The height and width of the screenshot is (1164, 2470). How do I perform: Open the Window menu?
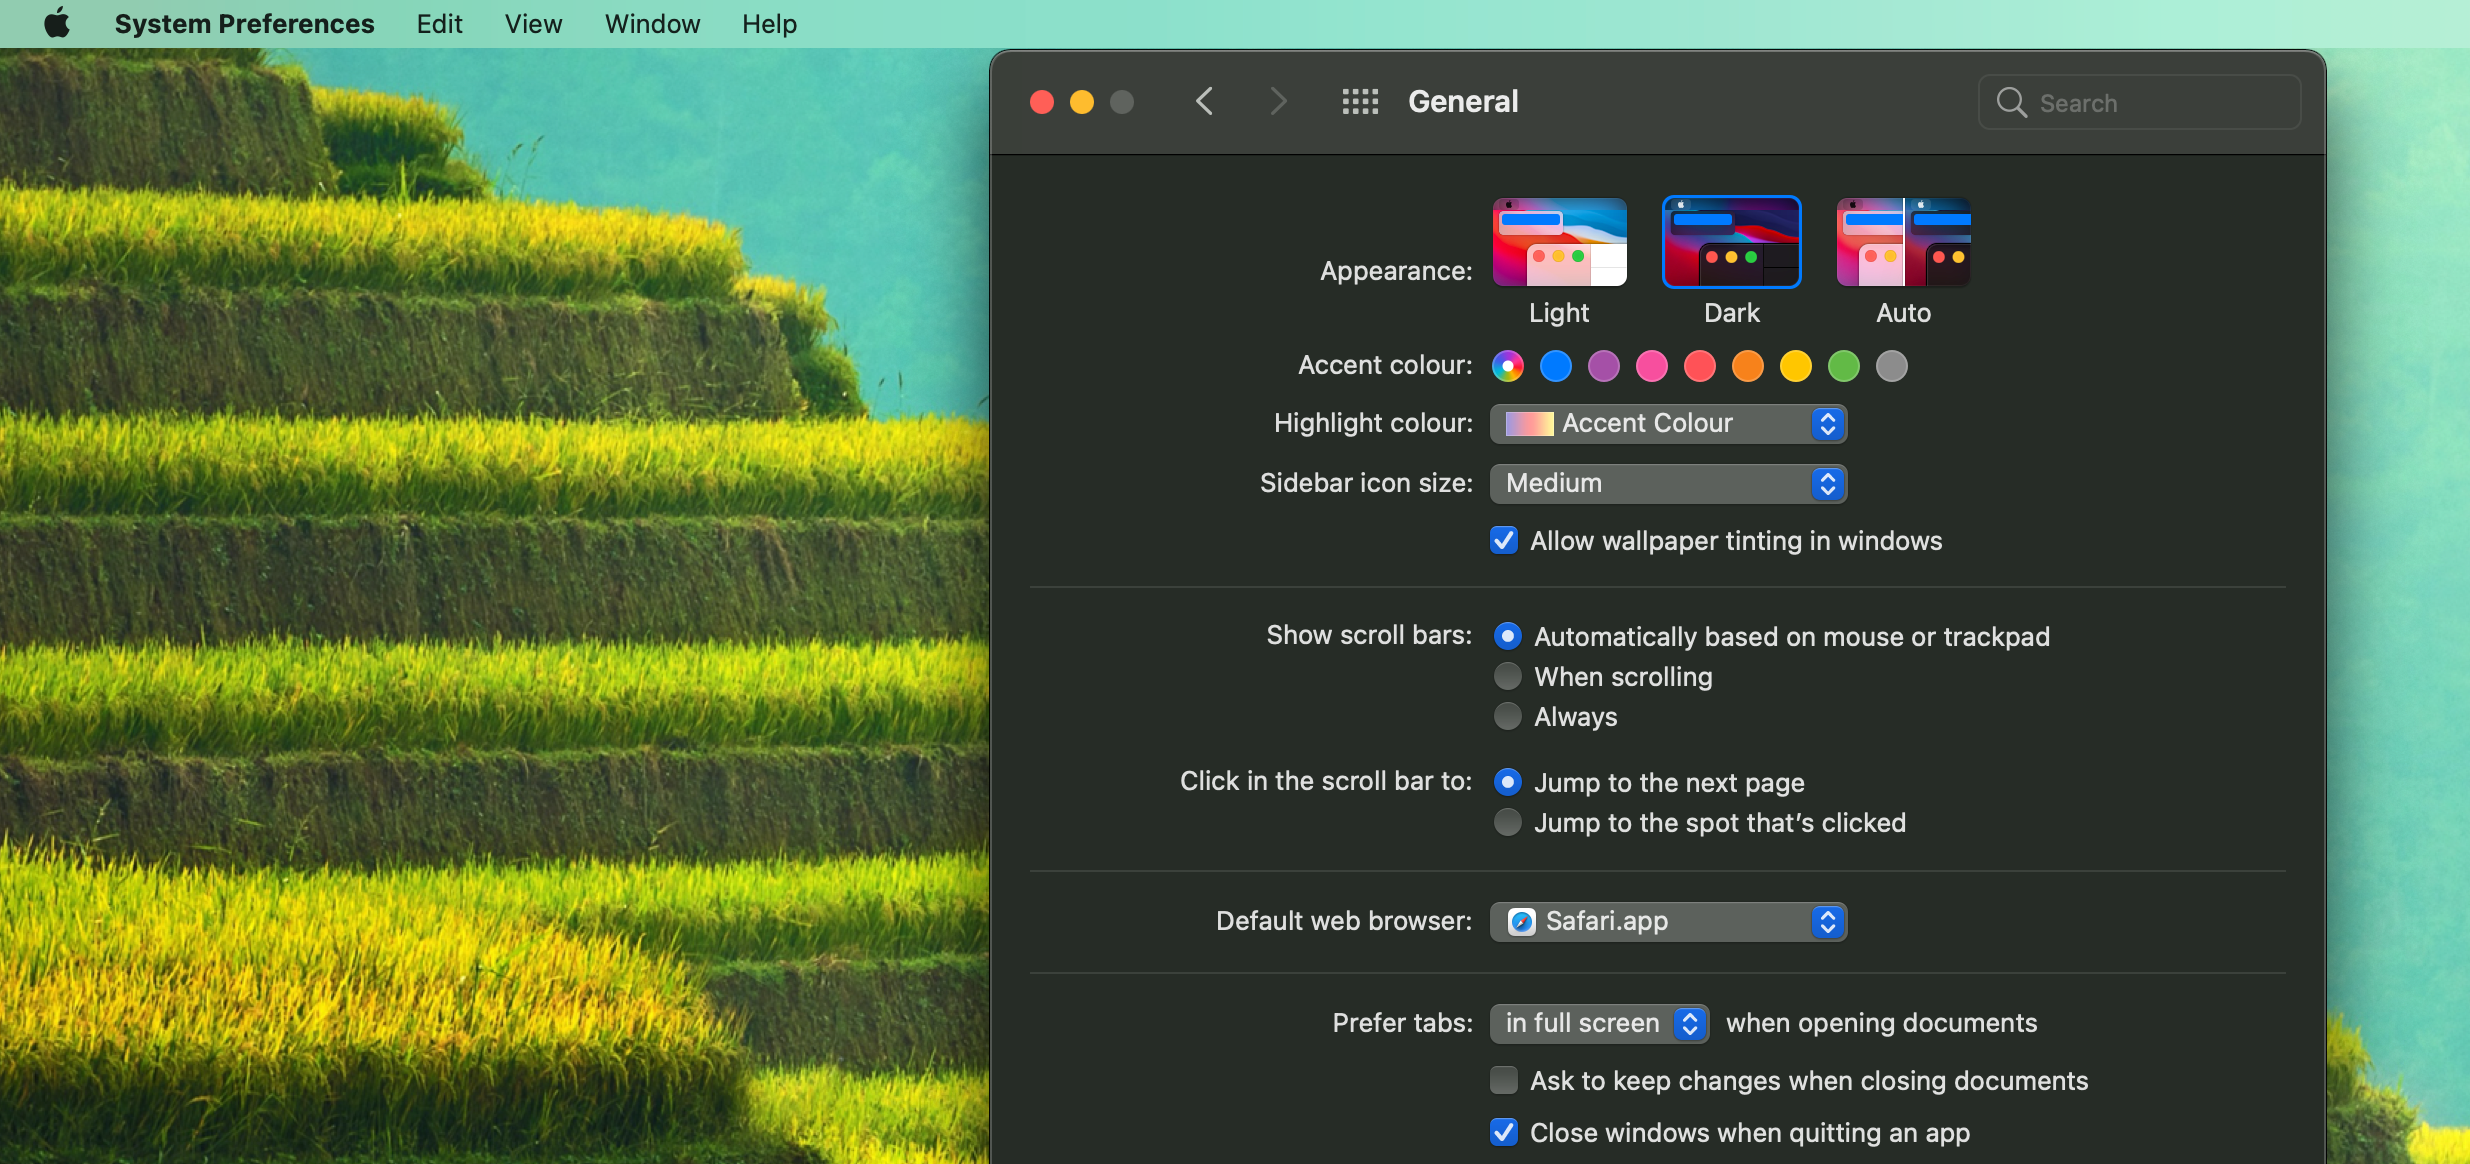652,24
